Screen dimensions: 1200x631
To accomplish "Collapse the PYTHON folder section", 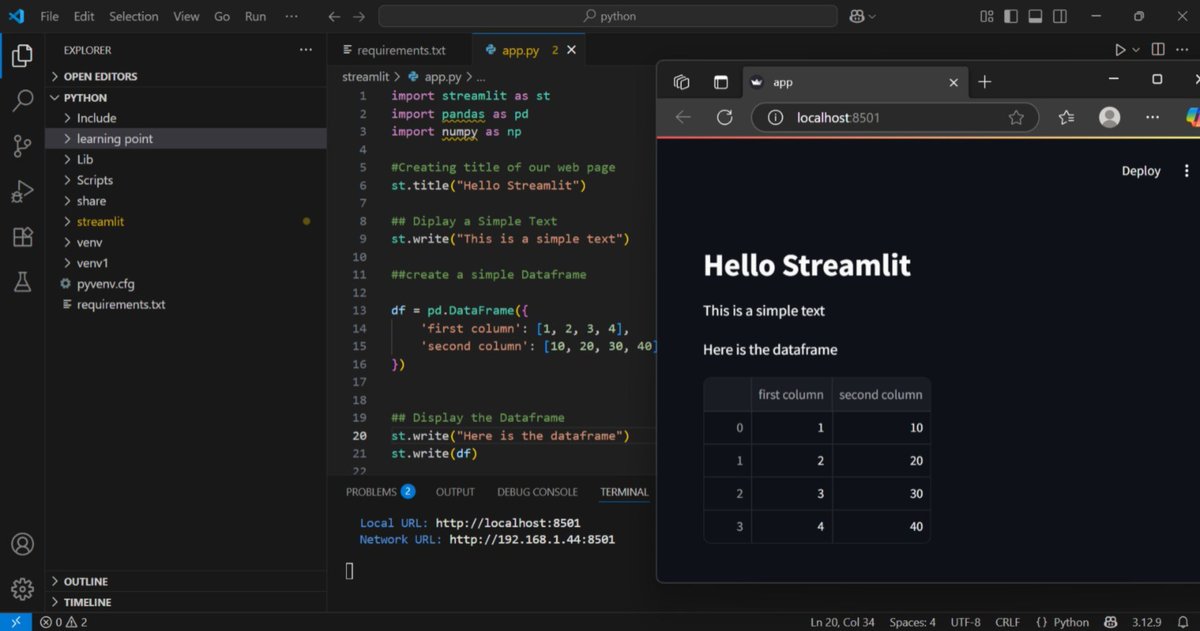I will [x=186, y=97].
